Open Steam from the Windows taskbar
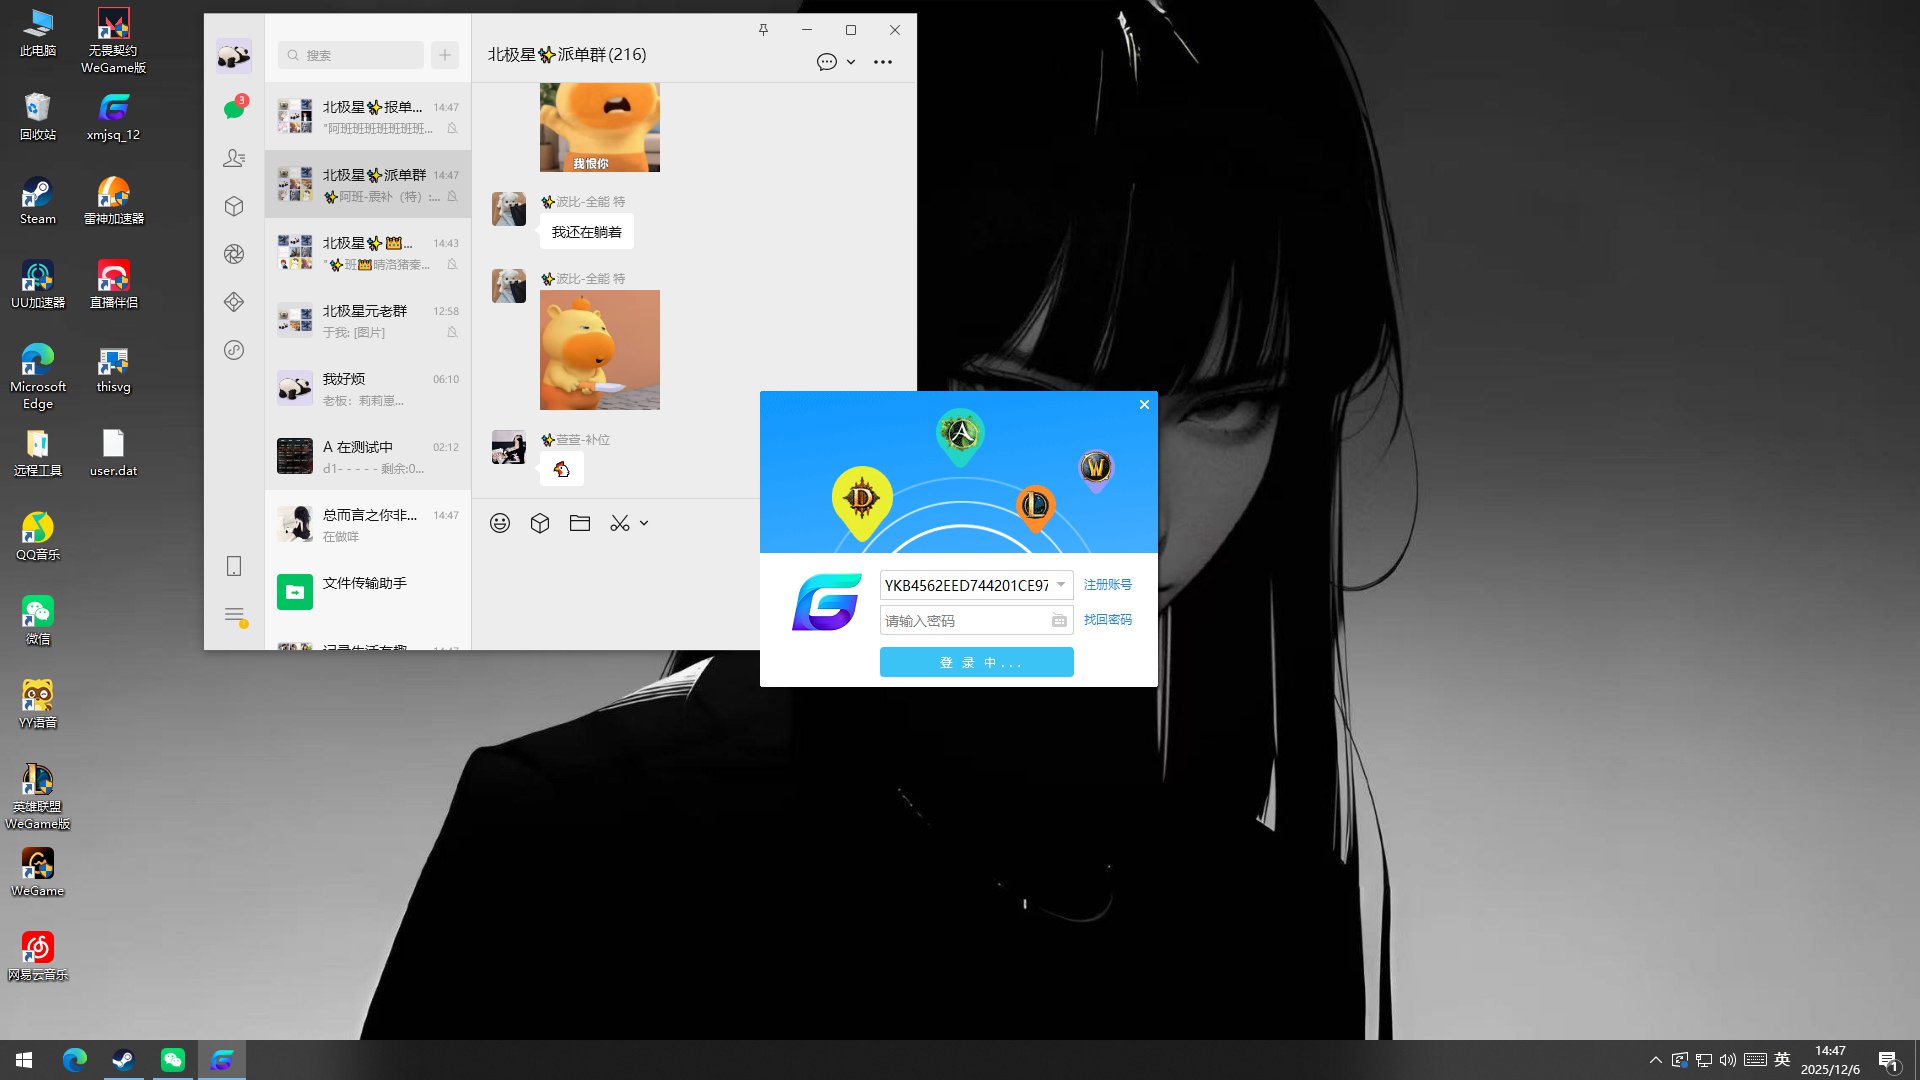Viewport: 1920px width, 1080px height. [x=124, y=1060]
